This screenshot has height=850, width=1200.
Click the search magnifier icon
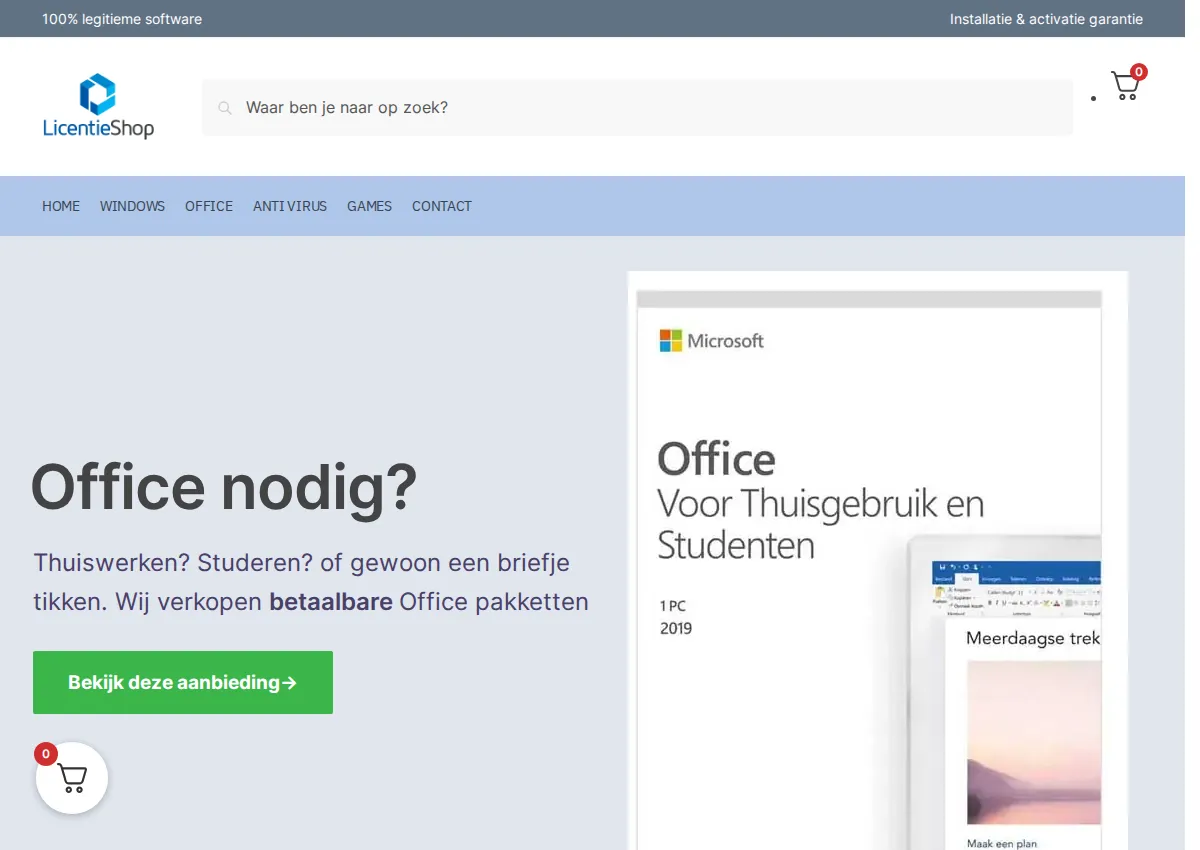coord(225,108)
